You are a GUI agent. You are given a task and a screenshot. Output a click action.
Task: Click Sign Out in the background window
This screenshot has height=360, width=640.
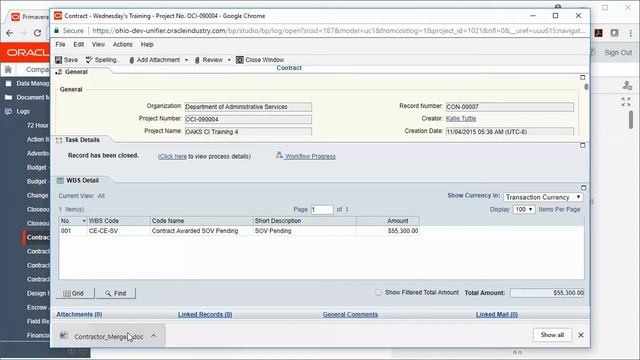[618, 53]
